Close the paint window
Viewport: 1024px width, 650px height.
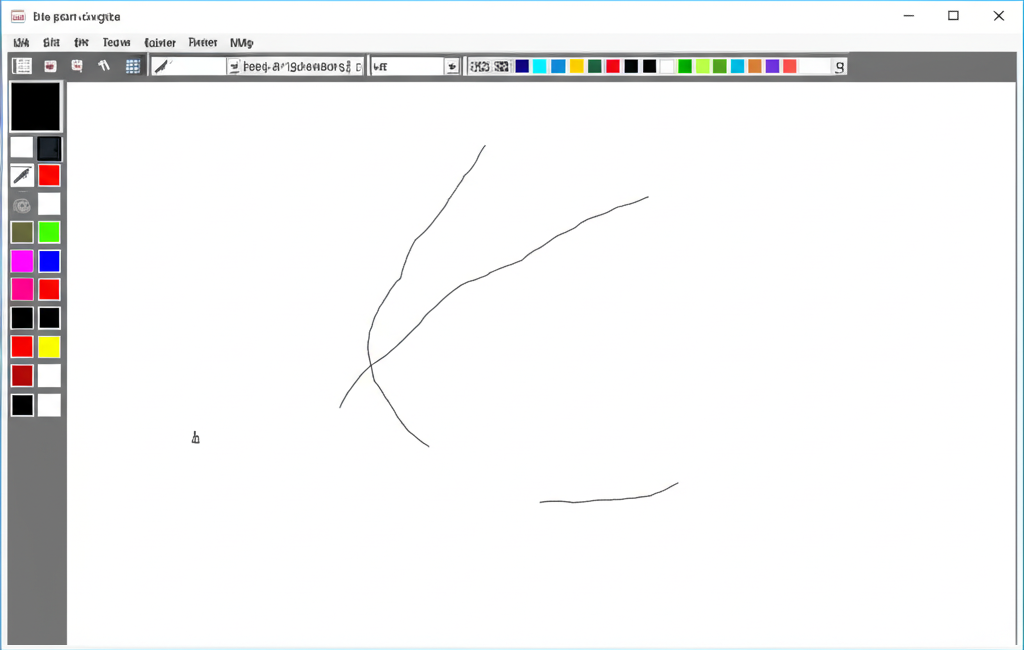999,16
